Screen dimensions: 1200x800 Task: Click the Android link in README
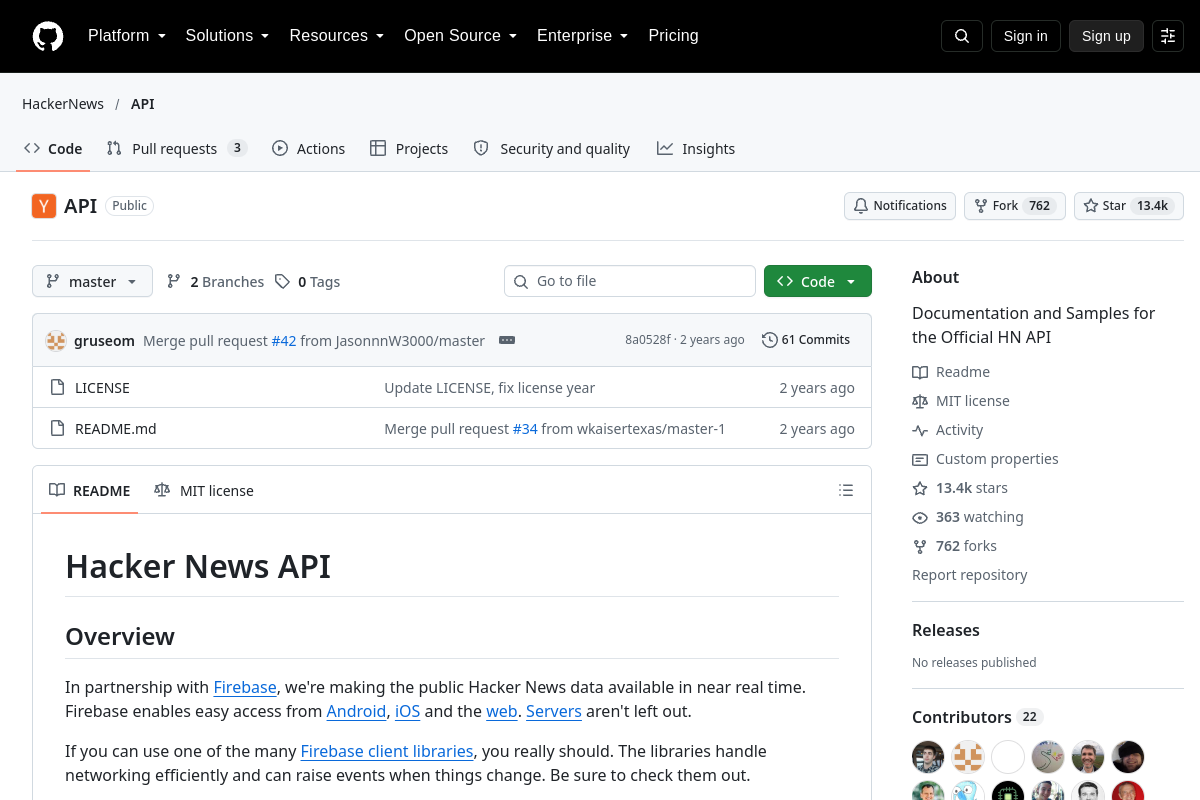[356, 711]
